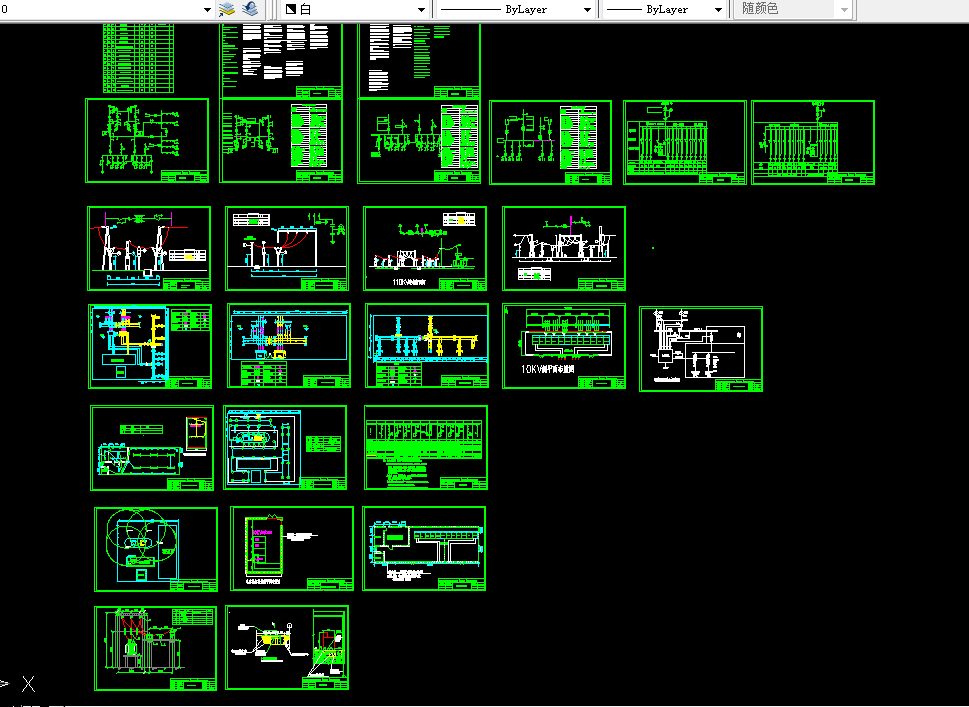Select the sheet with three overlapping green circles

coord(156,549)
